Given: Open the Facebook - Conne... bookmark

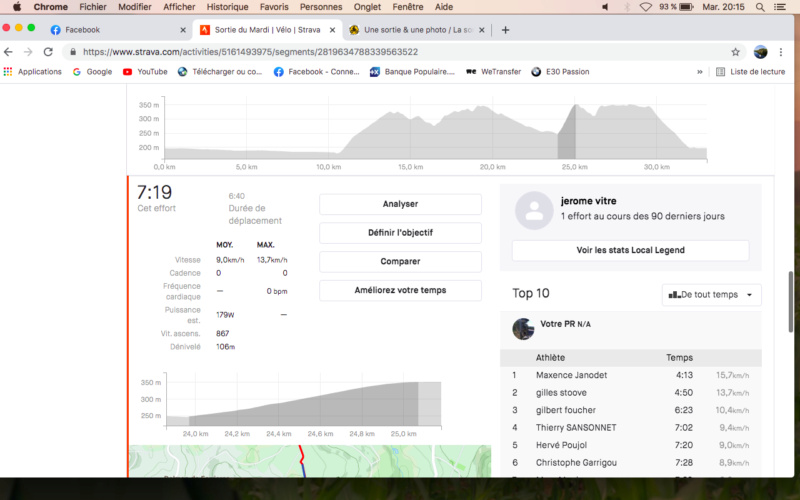Looking at the screenshot, I should coord(316,71).
